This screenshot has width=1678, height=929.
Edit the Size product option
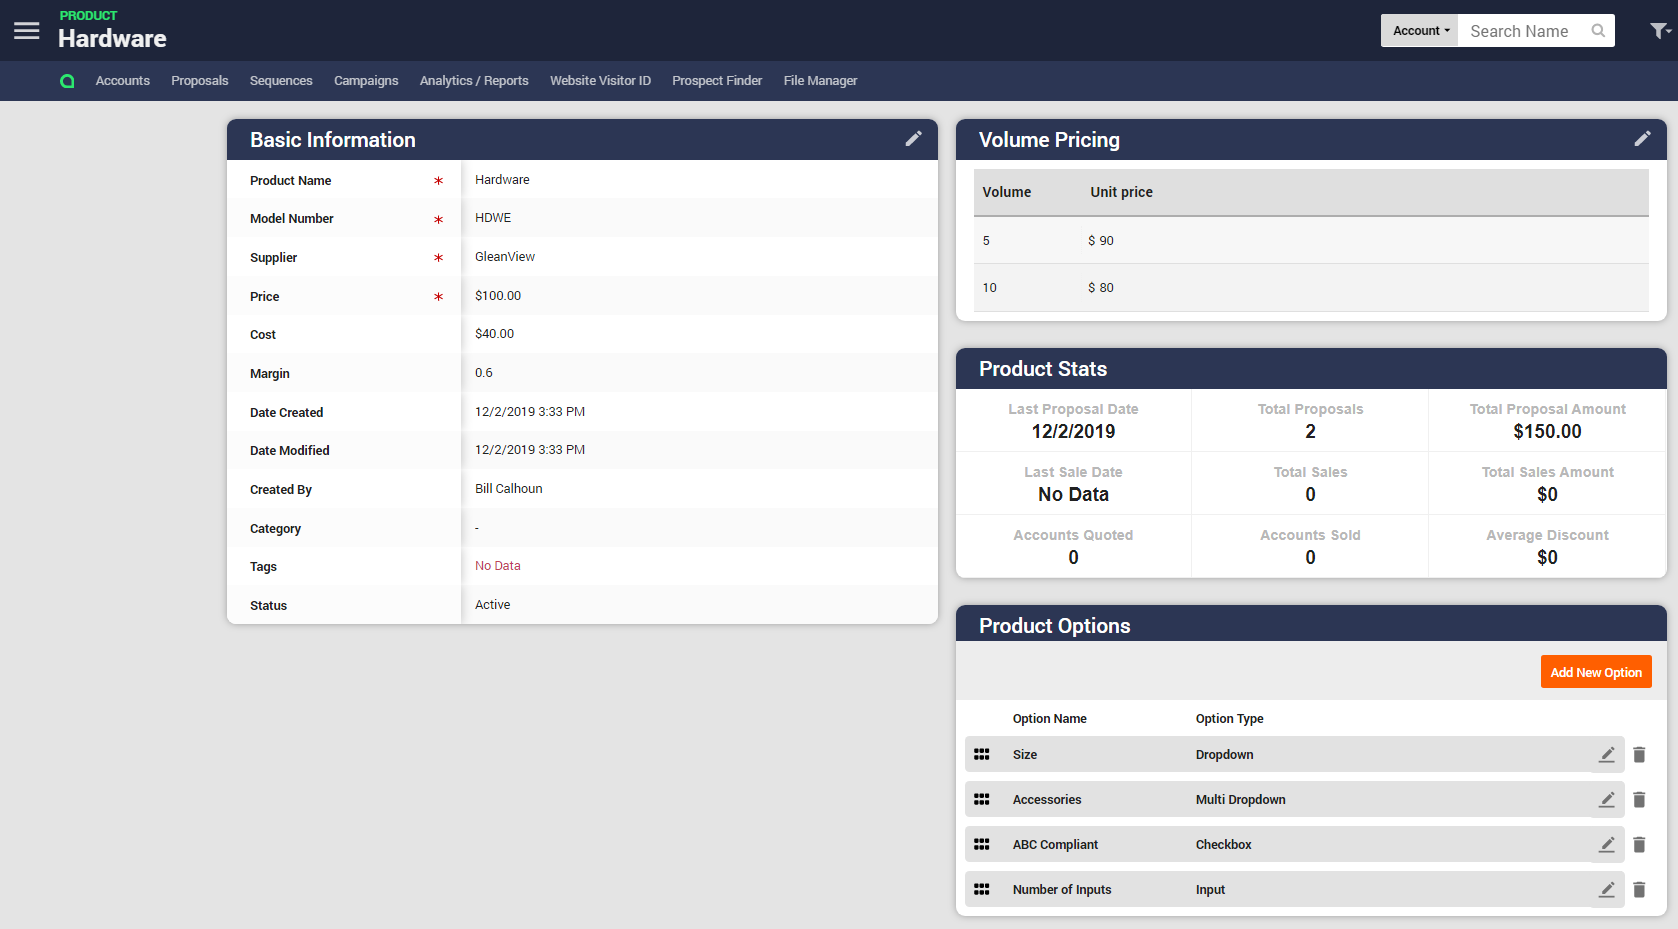[1606, 754]
